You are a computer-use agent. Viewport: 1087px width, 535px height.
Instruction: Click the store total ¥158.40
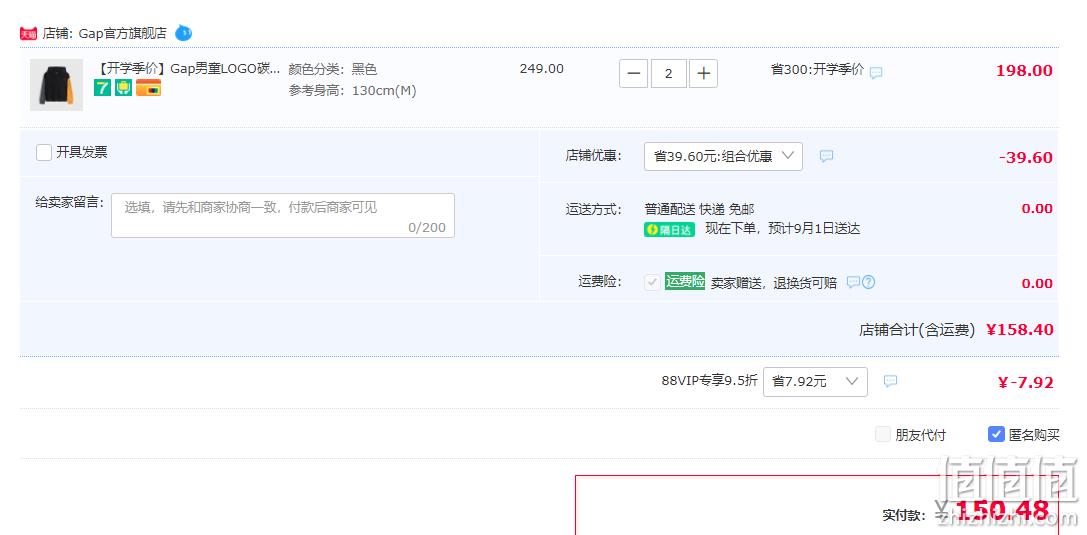pyautogui.click(x=1020, y=330)
